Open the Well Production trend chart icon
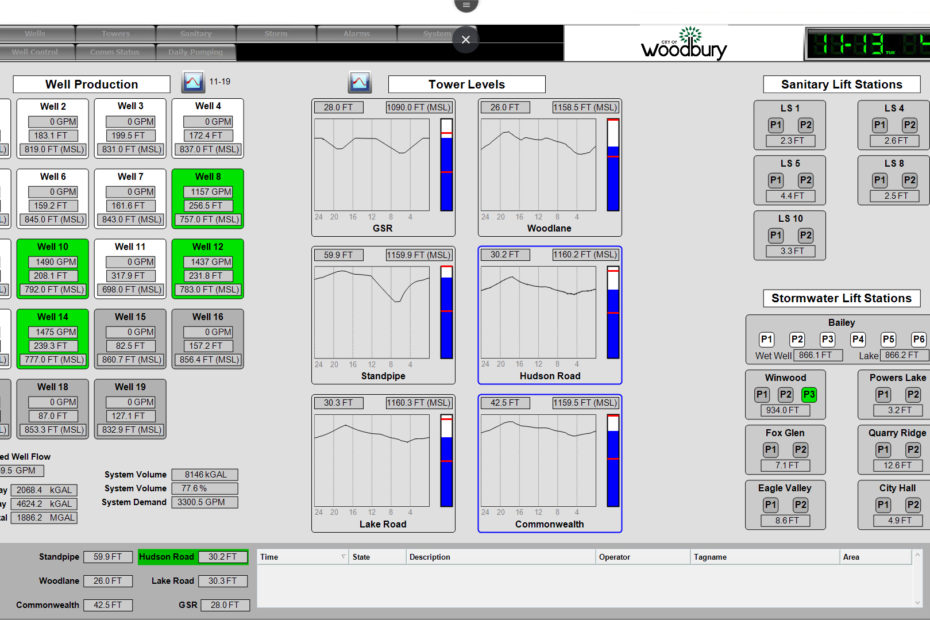The image size is (930, 620). (193, 82)
